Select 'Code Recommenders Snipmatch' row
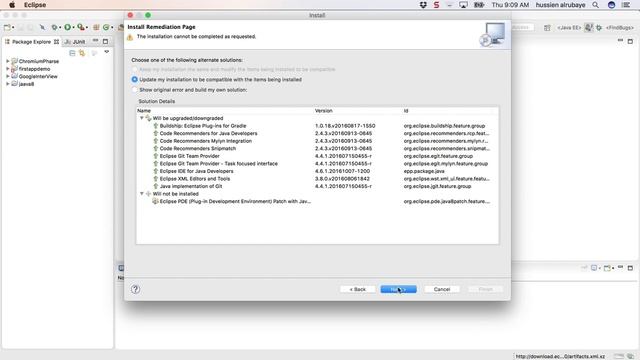Image resolution: width=640 pixels, height=360 pixels. tap(317, 148)
